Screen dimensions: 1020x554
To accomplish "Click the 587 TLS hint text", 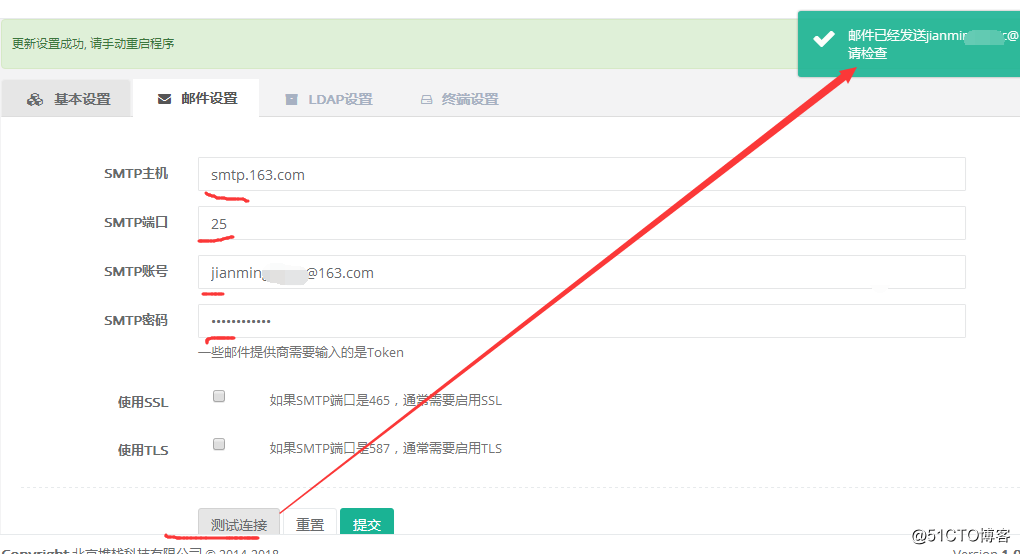I will 386,448.
